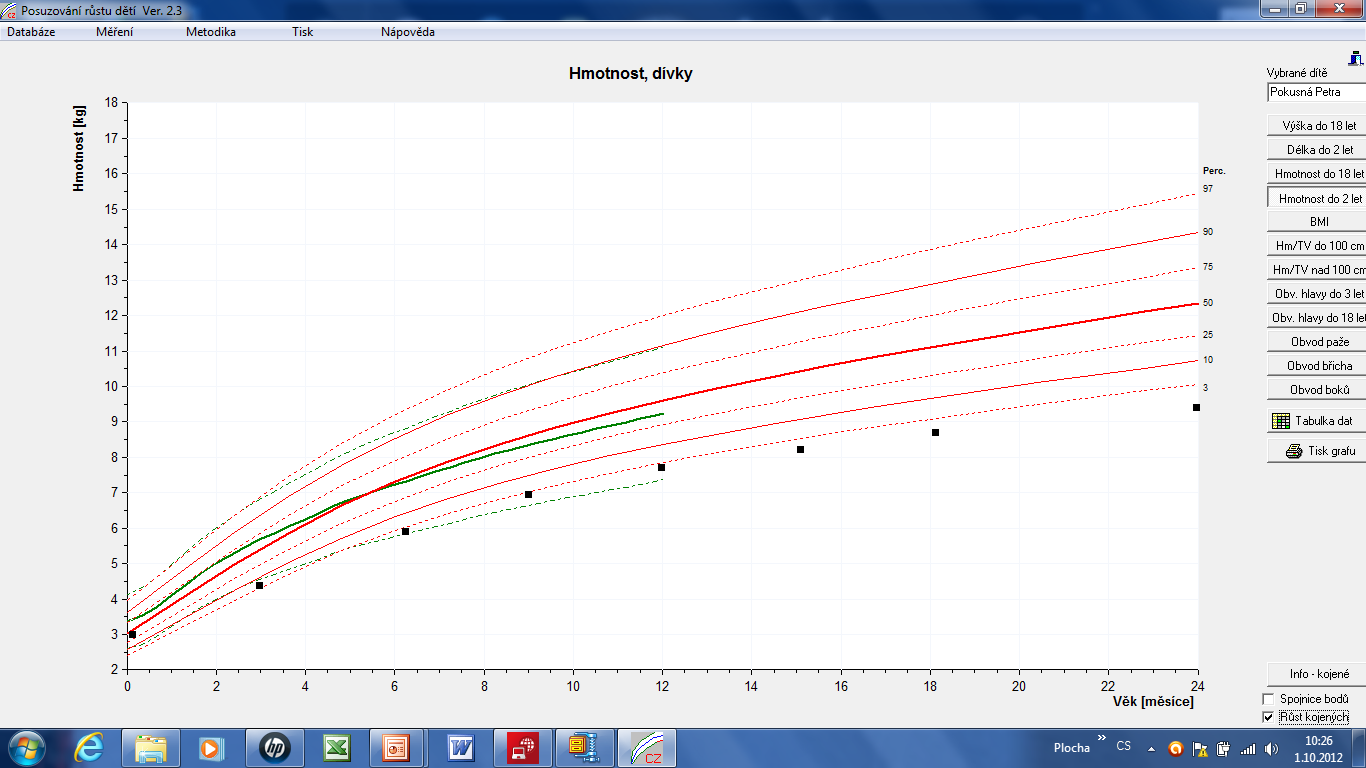
Task: Open Windows Explorer folder in taskbar
Action: (x=151, y=747)
